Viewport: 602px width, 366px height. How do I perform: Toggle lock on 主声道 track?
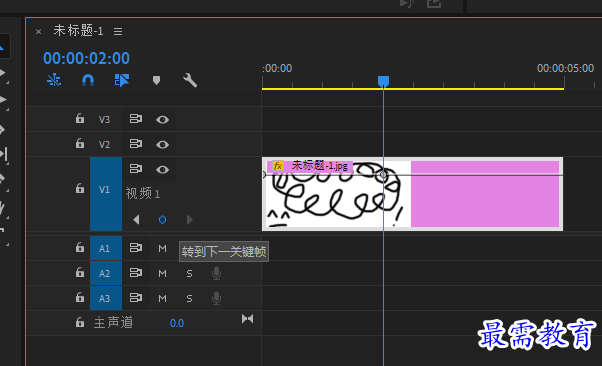(x=79, y=322)
